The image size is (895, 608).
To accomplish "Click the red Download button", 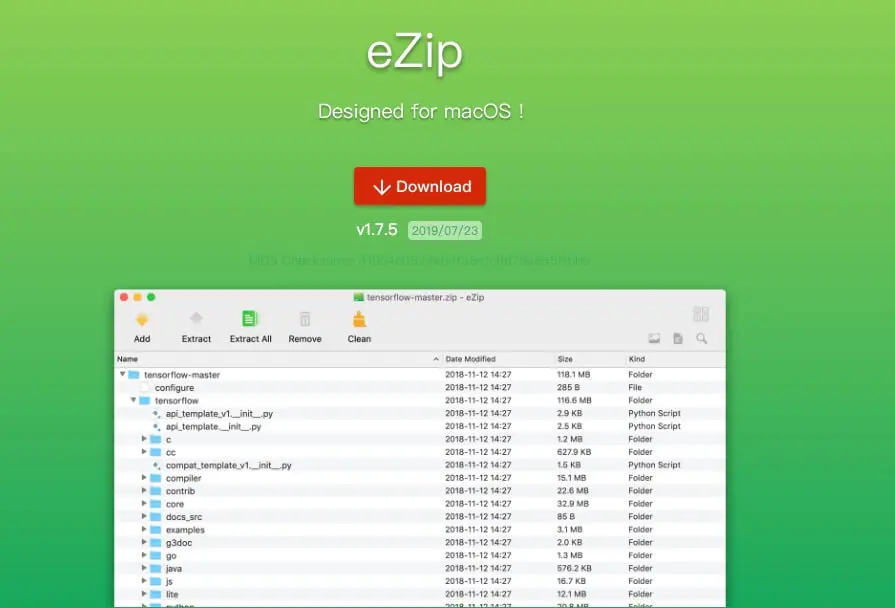I will [420, 186].
